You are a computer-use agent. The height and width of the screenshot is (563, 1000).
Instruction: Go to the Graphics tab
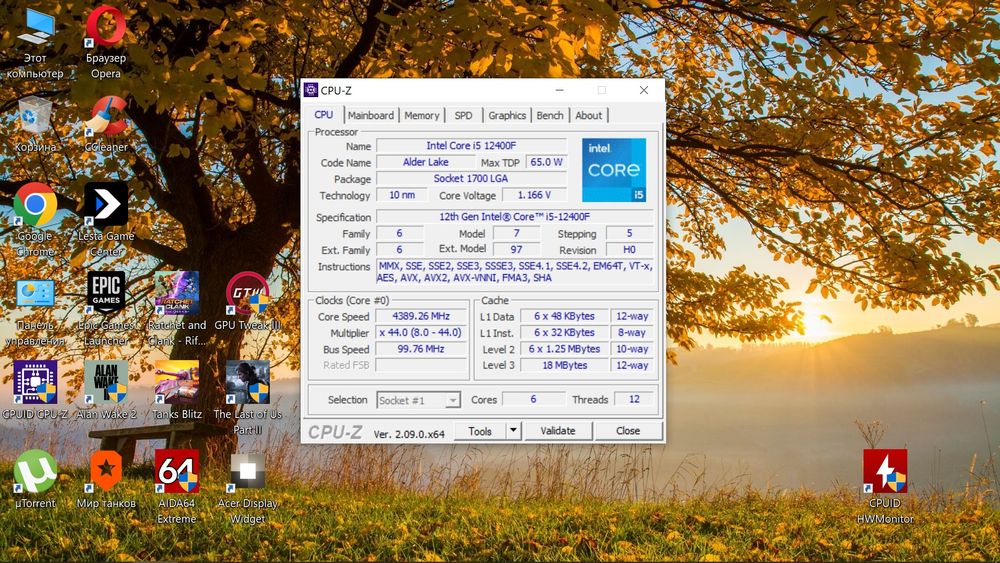pyautogui.click(x=507, y=115)
